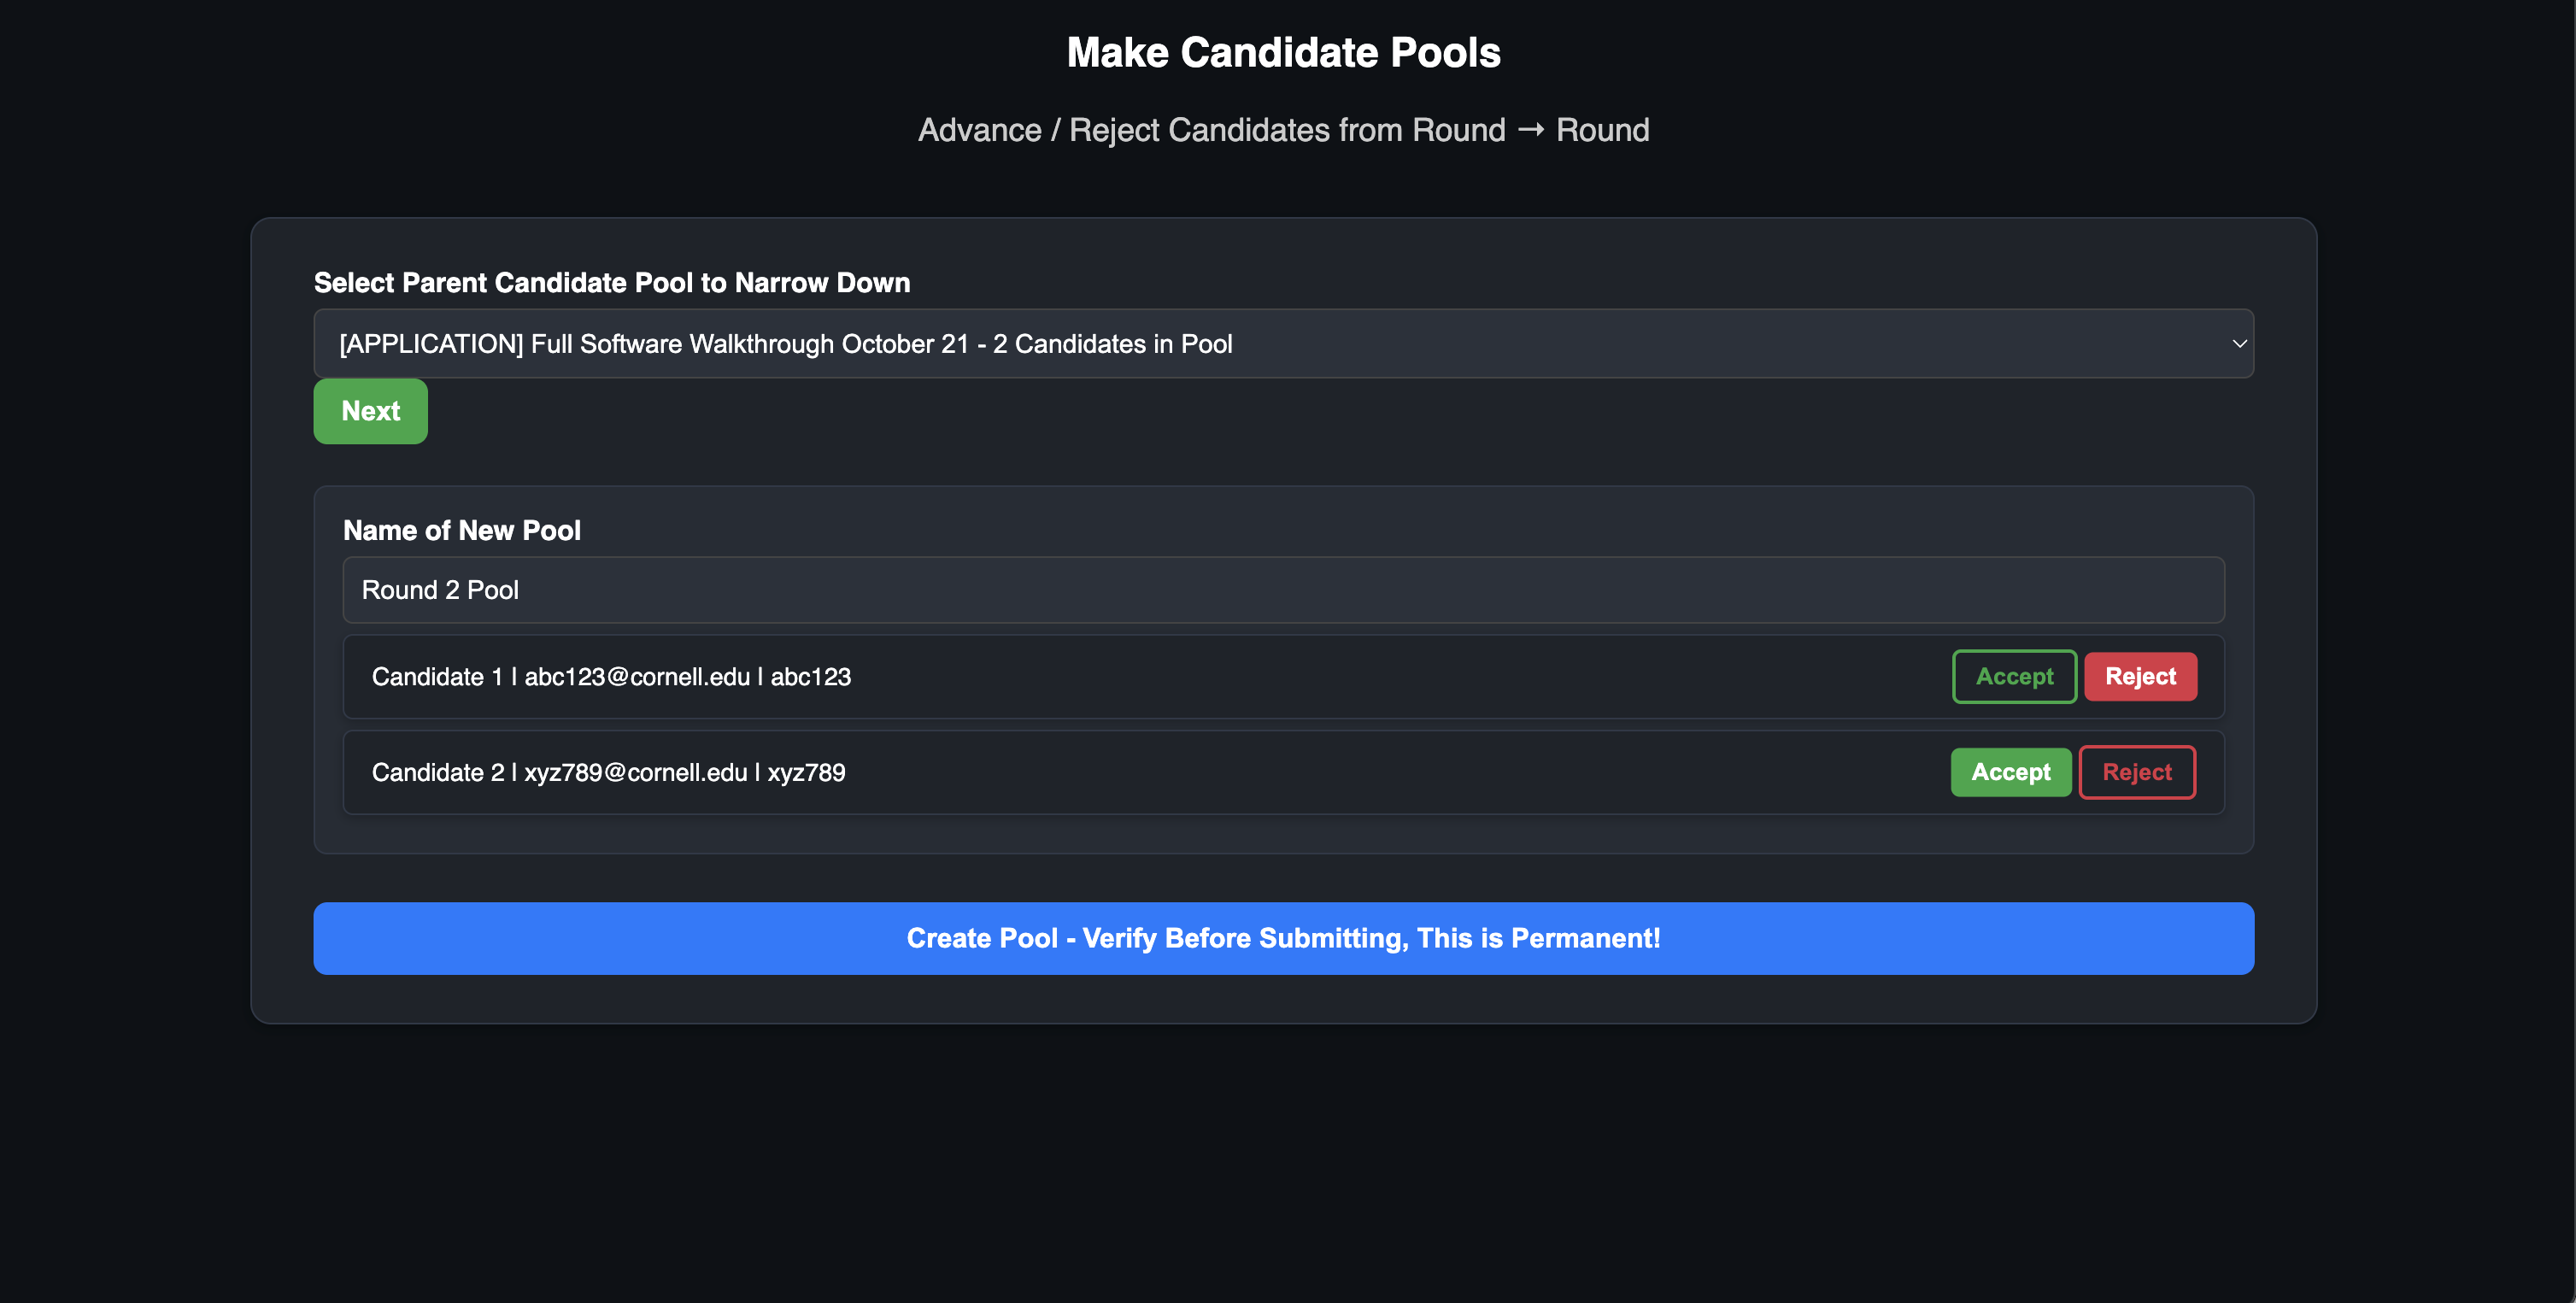The image size is (2576, 1303).
Task: Click the arrow icon between Round labels
Action: [x=1530, y=130]
